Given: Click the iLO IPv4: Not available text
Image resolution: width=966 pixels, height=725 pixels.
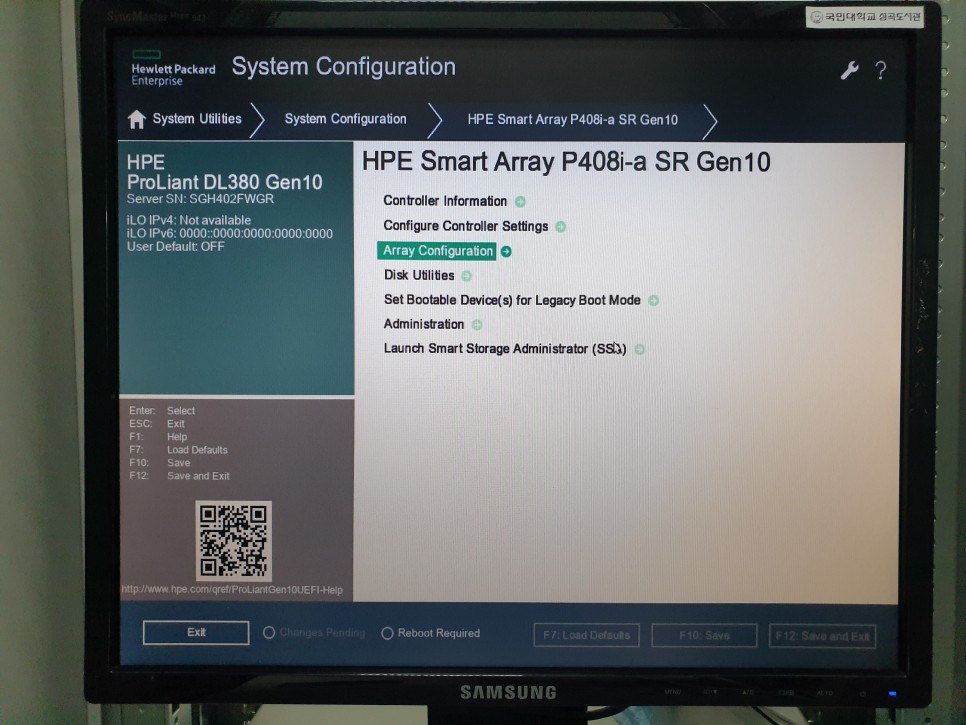Looking at the screenshot, I should [189, 220].
